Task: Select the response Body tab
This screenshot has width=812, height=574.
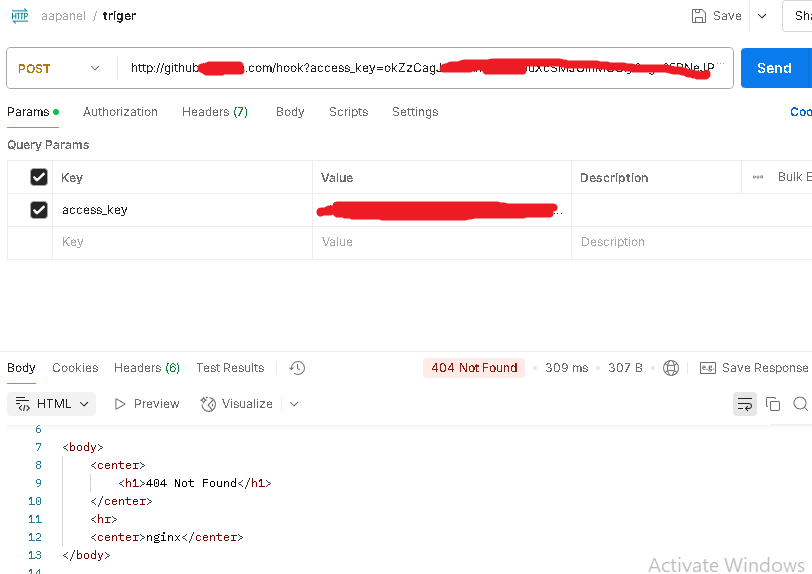Action: click(x=21, y=368)
